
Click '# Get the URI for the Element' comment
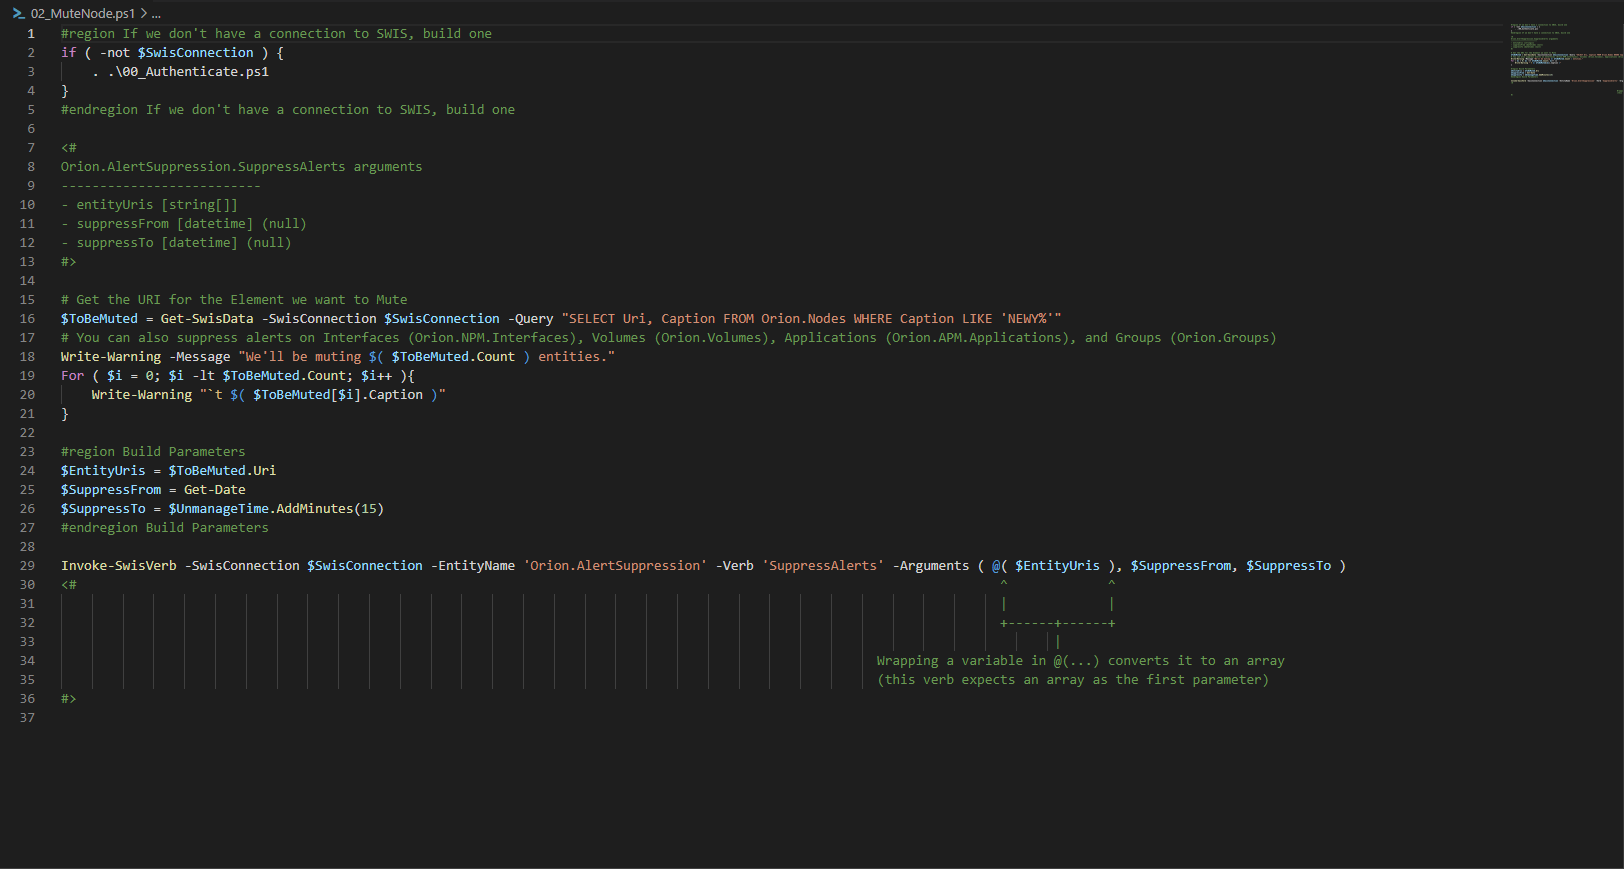234,300
